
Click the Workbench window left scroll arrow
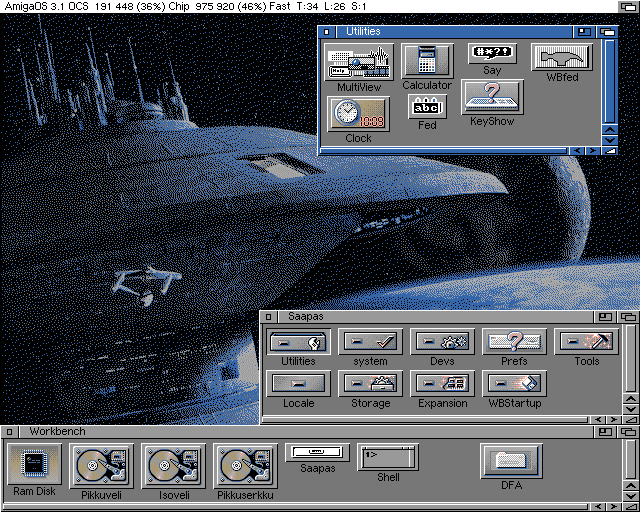(598, 507)
